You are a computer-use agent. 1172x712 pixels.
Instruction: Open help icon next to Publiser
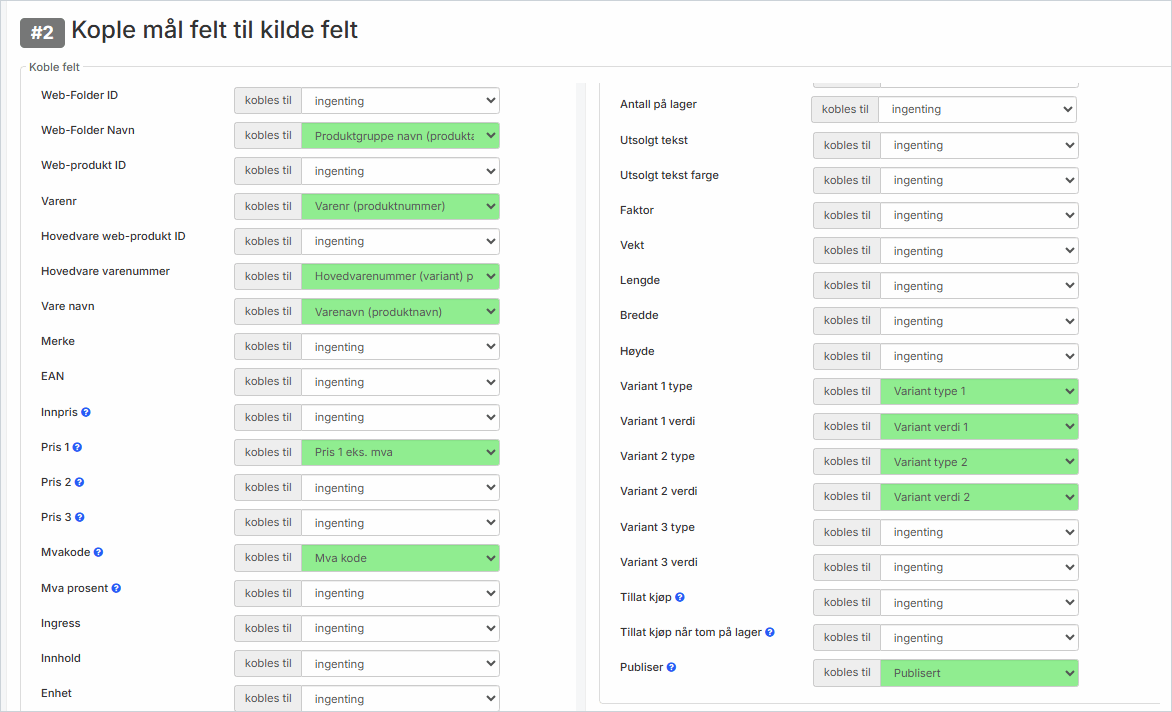click(x=671, y=667)
